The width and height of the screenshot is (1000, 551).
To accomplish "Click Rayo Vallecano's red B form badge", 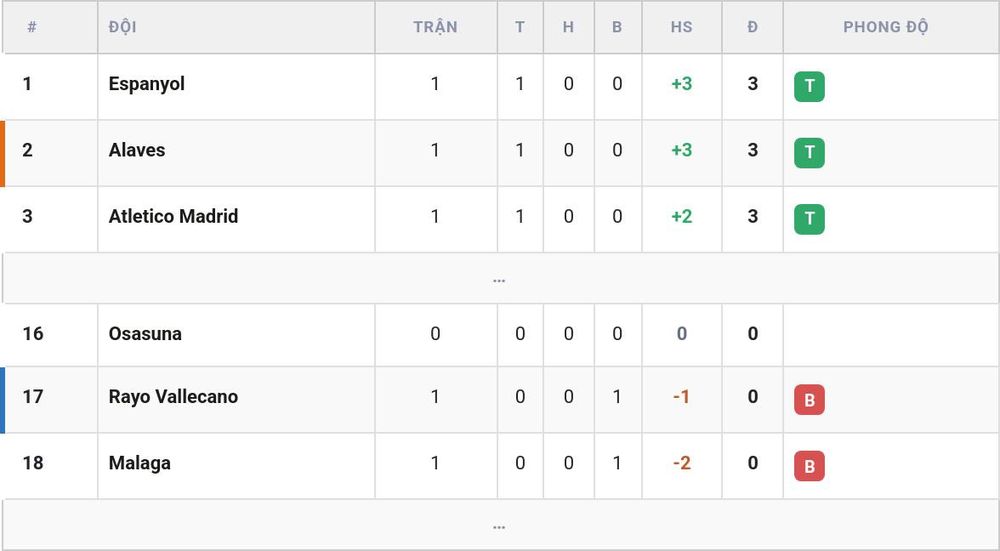I will point(809,400).
